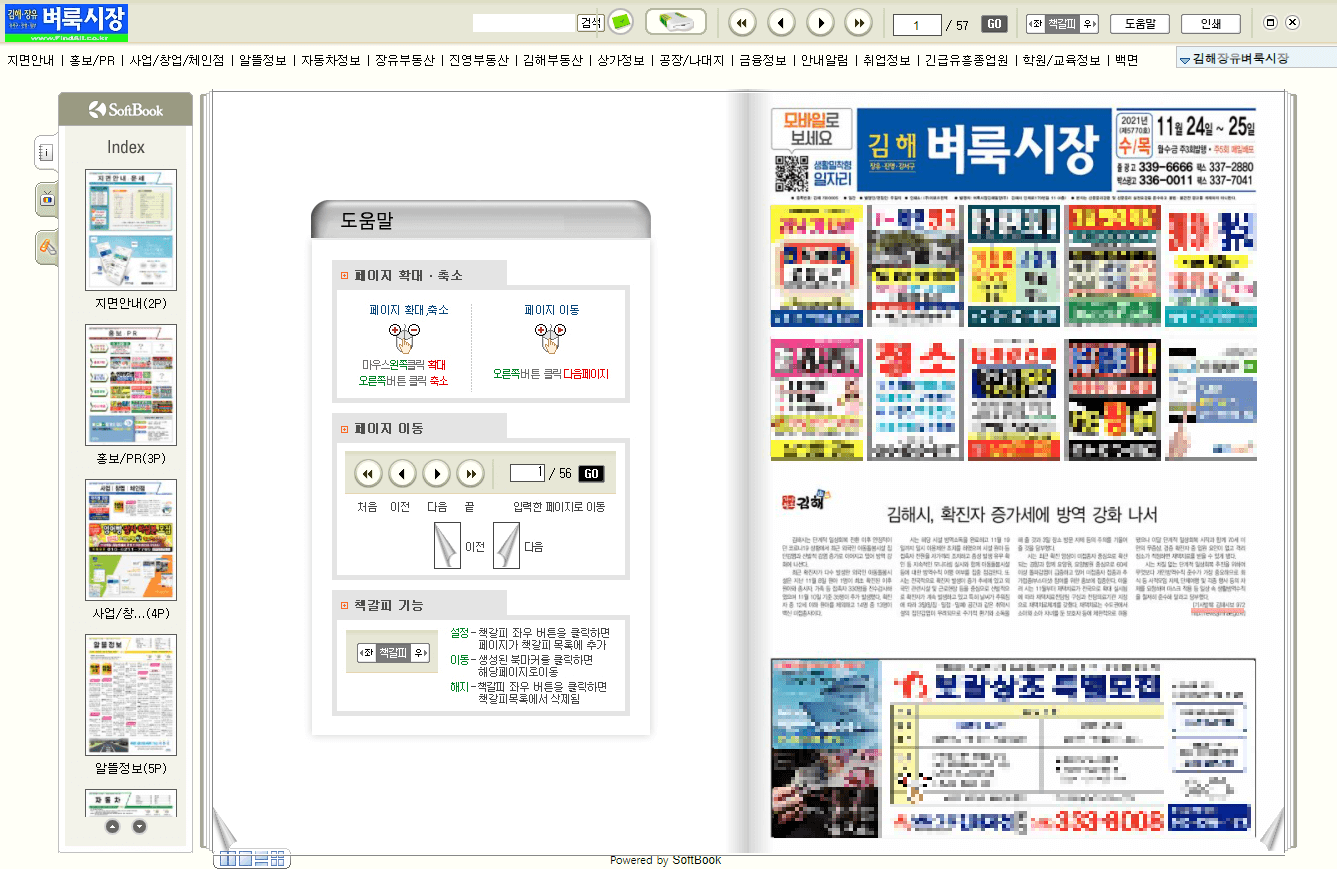Open the 금융정보 menu item

point(762,60)
